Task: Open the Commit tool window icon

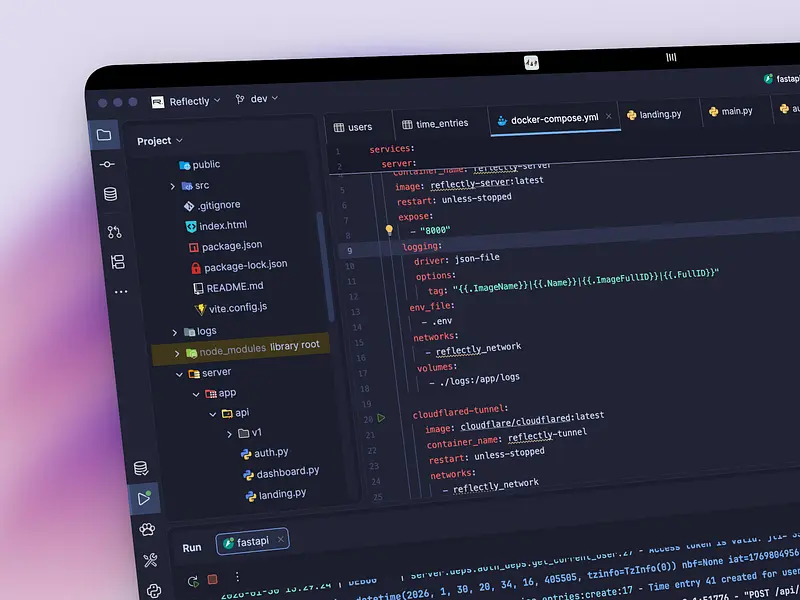Action: click(x=107, y=164)
